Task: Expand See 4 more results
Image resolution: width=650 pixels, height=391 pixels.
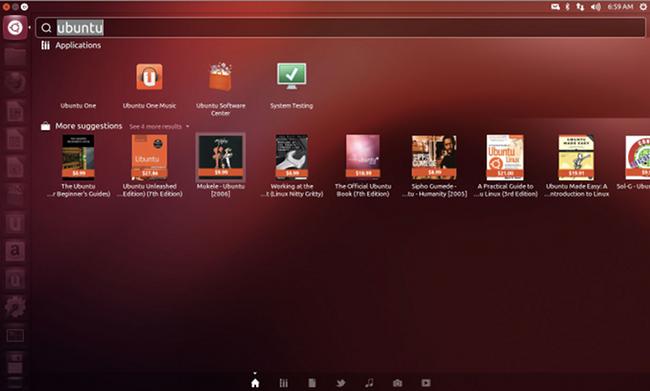Action: click(x=159, y=126)
